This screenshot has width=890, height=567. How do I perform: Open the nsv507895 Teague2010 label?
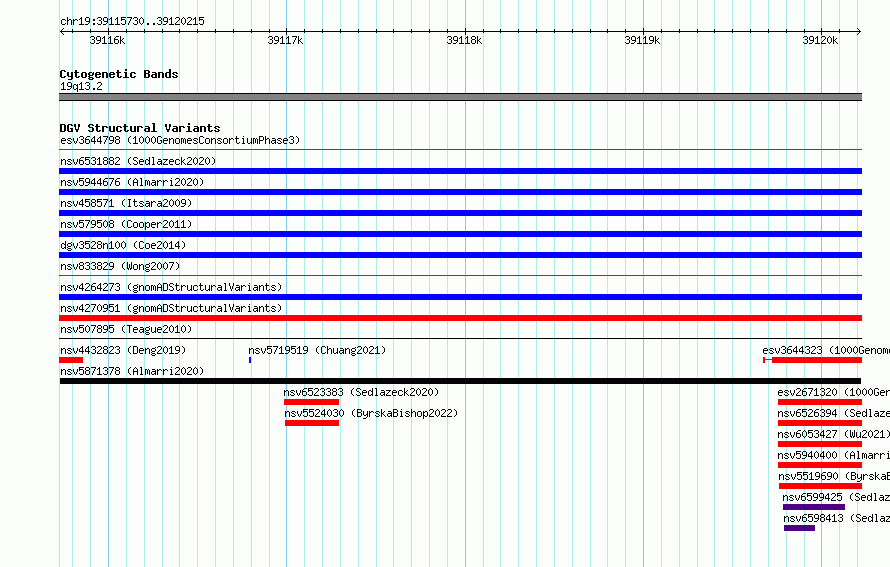[x=126, y=329]
